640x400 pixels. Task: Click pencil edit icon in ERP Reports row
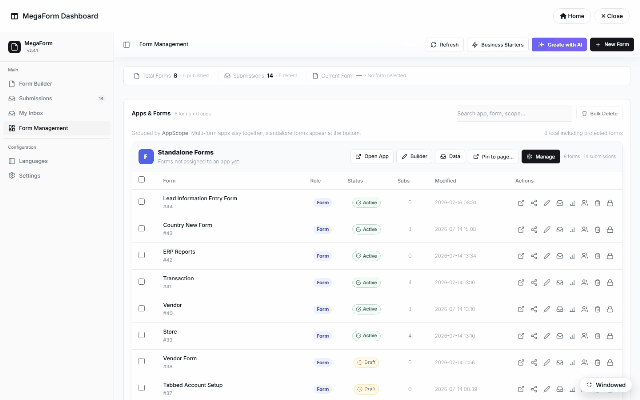point(547,256)
